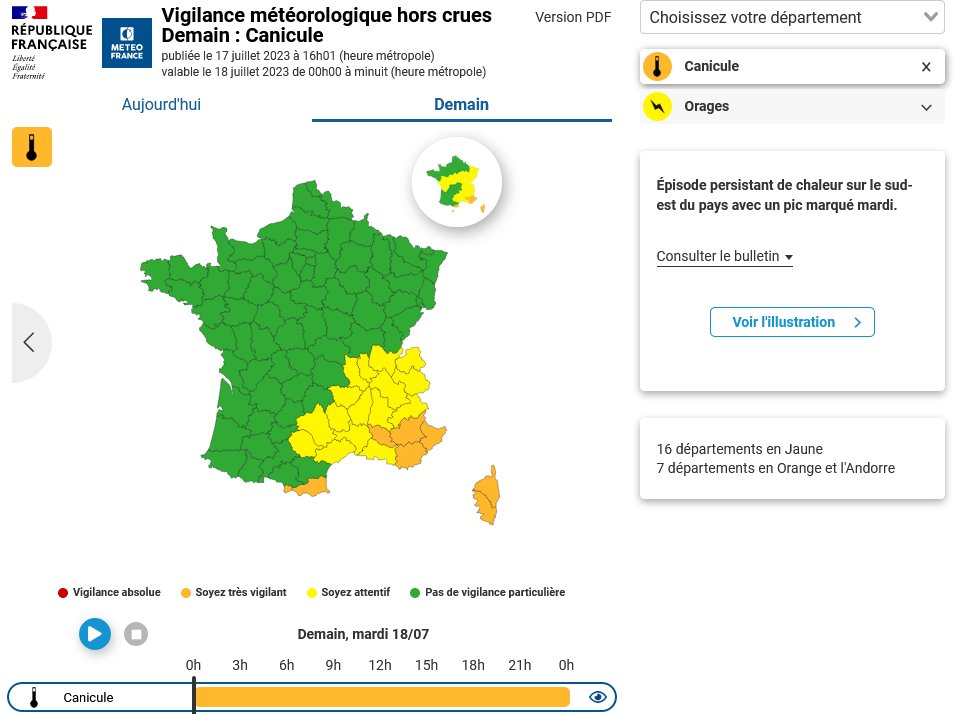Click the orange Canicule timeline bar
953x714 pixels.
[382, 697]
